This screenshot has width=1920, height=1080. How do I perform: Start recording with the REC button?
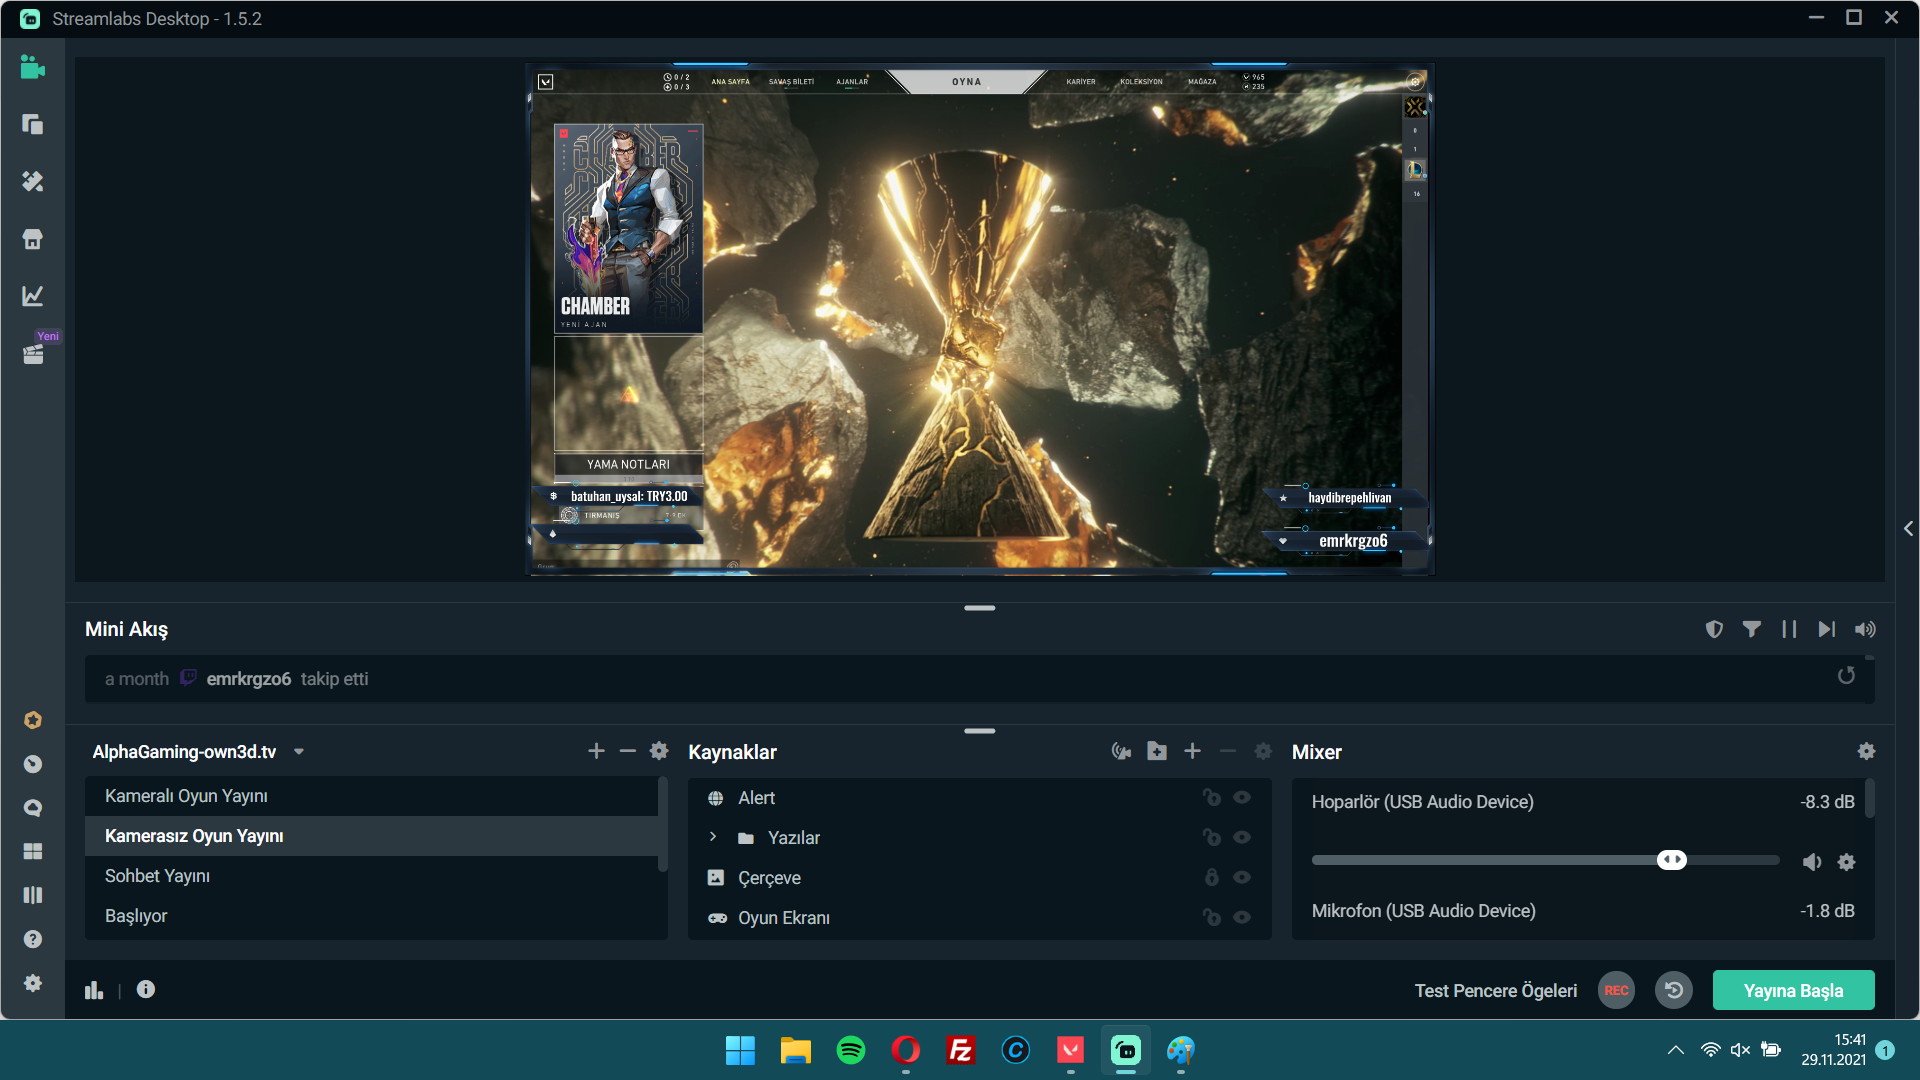(x=1616, y=990)
